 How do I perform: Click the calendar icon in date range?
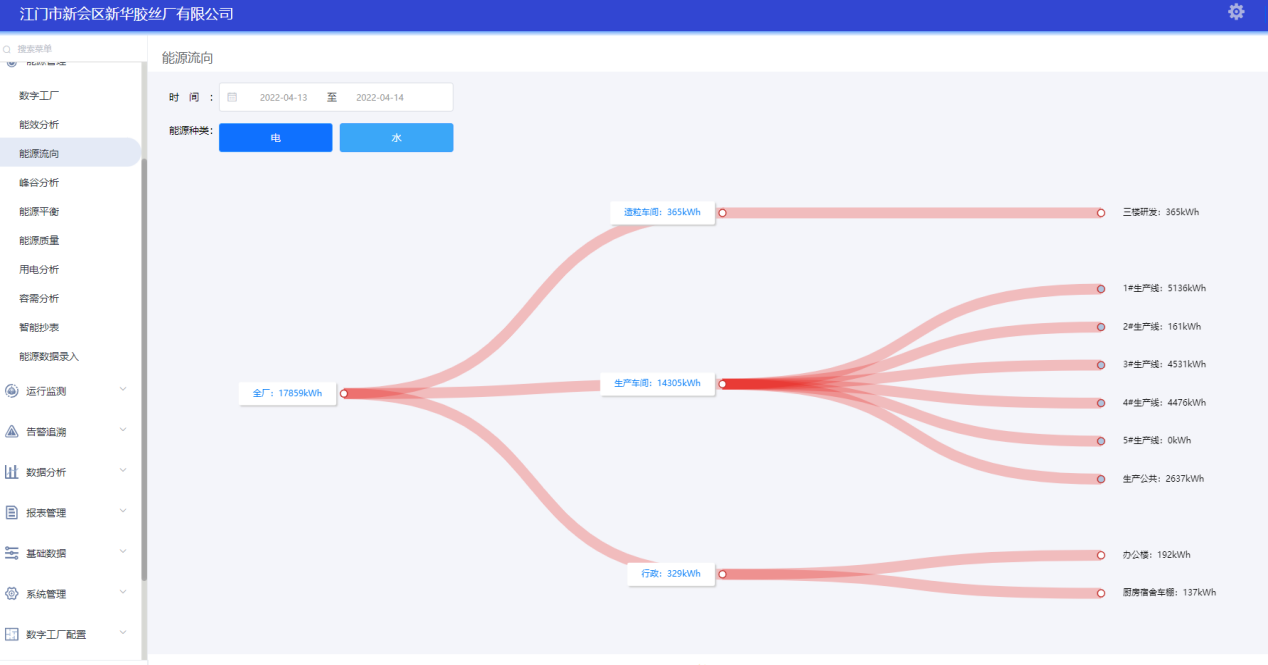pyautogui.click(x=232, y=97)
